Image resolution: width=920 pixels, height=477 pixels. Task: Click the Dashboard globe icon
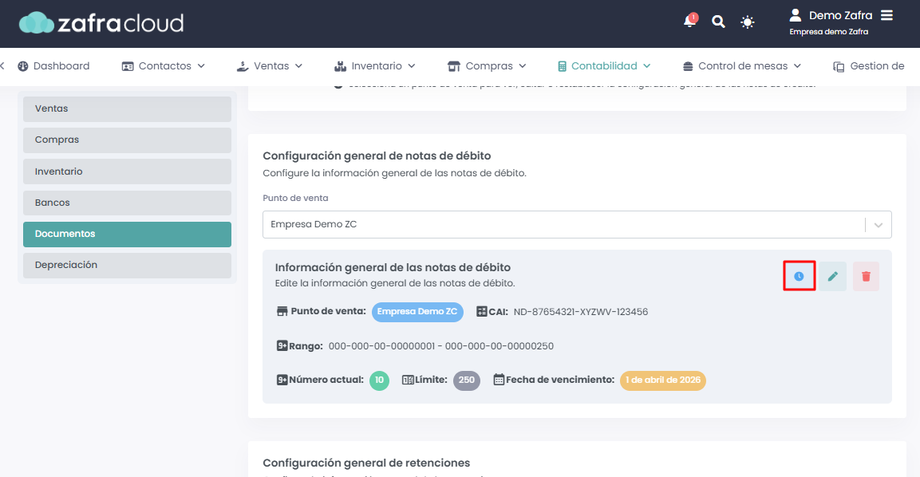click(23, 66)
